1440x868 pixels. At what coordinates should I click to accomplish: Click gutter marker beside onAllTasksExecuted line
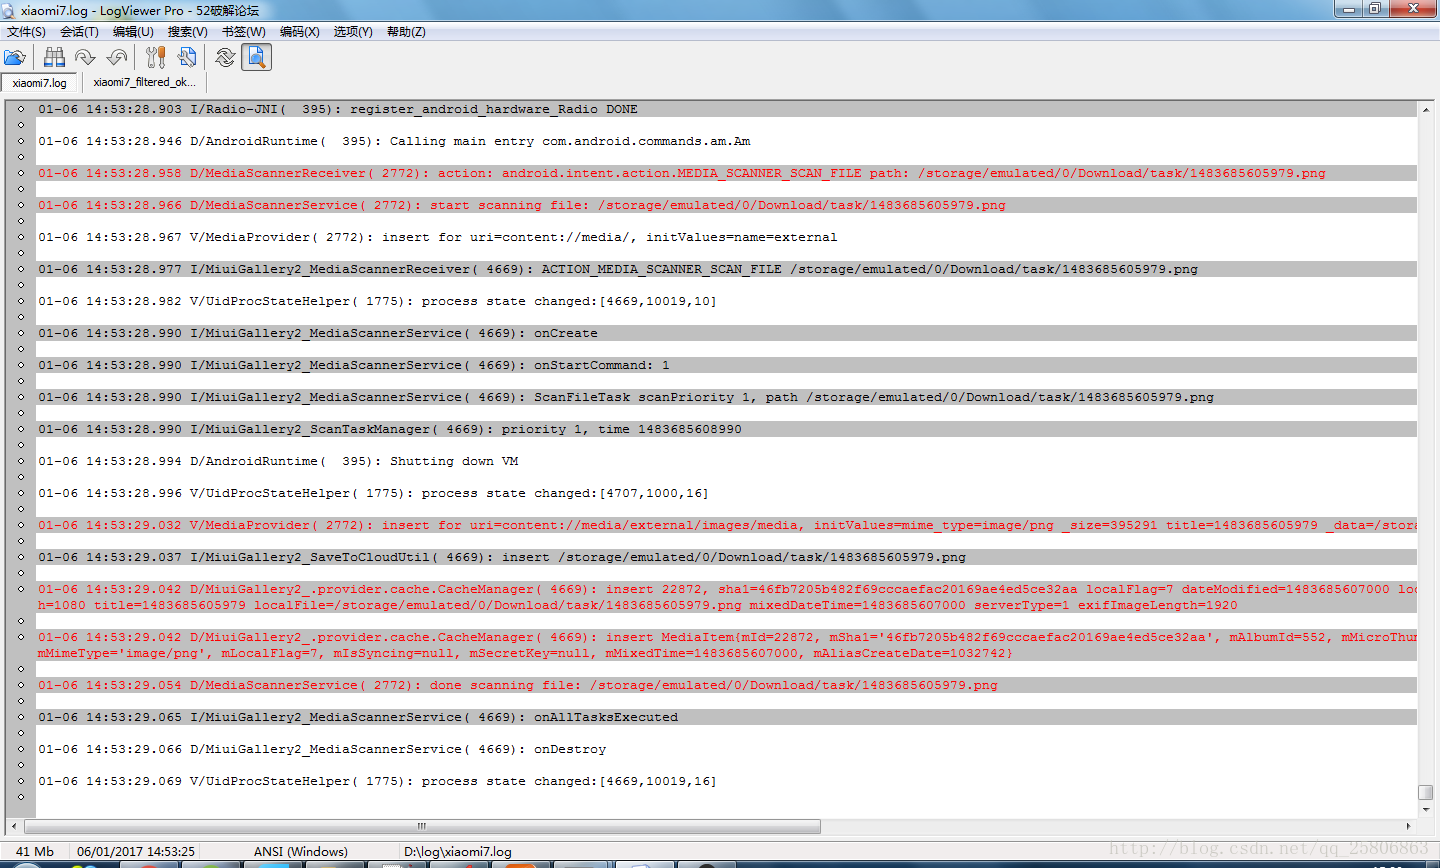[x=20, y=717]
